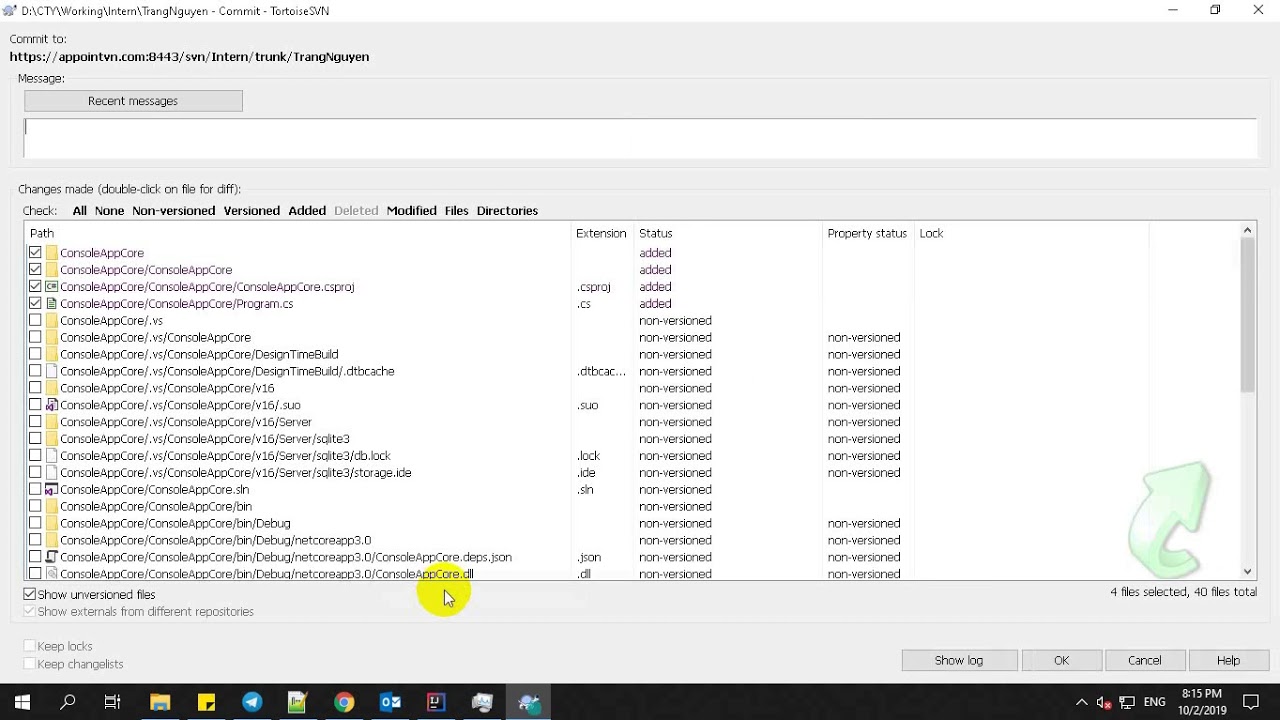Check Directories filter link
This screenshot has height=720, width=1280.
pyautogui.click(x=507, y=211)
